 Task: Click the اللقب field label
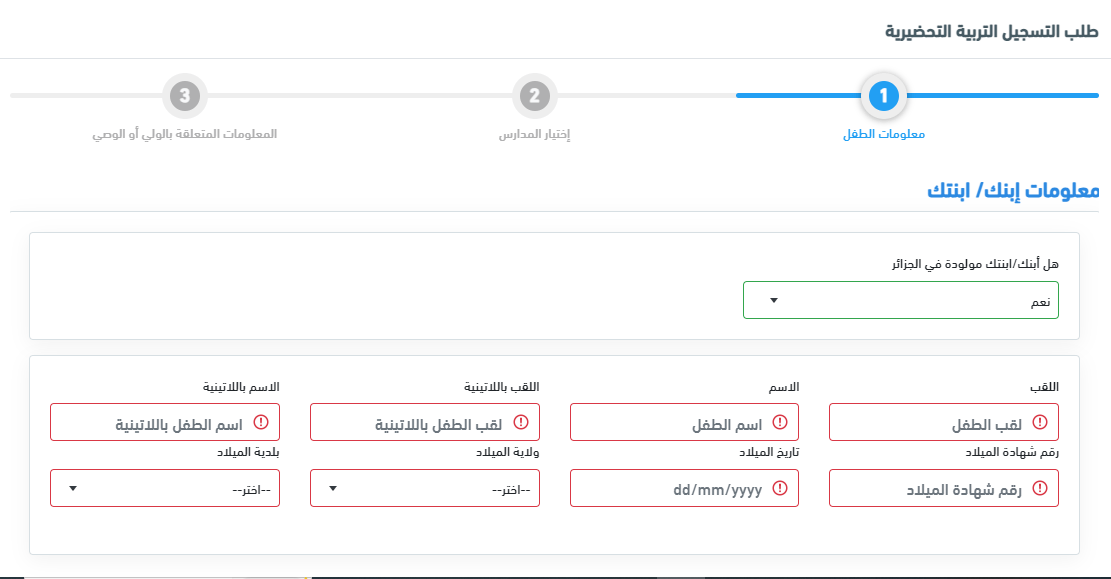tap(1044, 387)
